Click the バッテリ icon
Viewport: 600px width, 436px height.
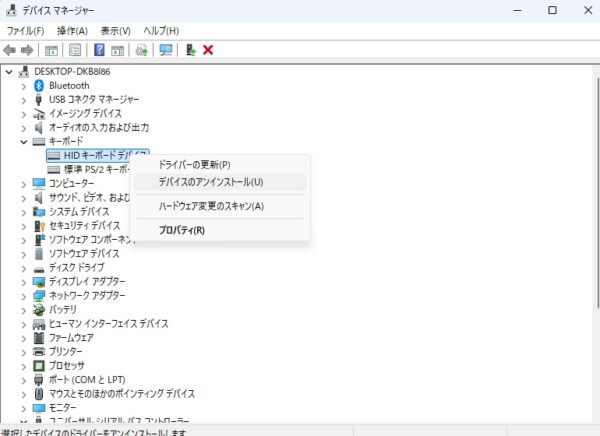(39, 310)
